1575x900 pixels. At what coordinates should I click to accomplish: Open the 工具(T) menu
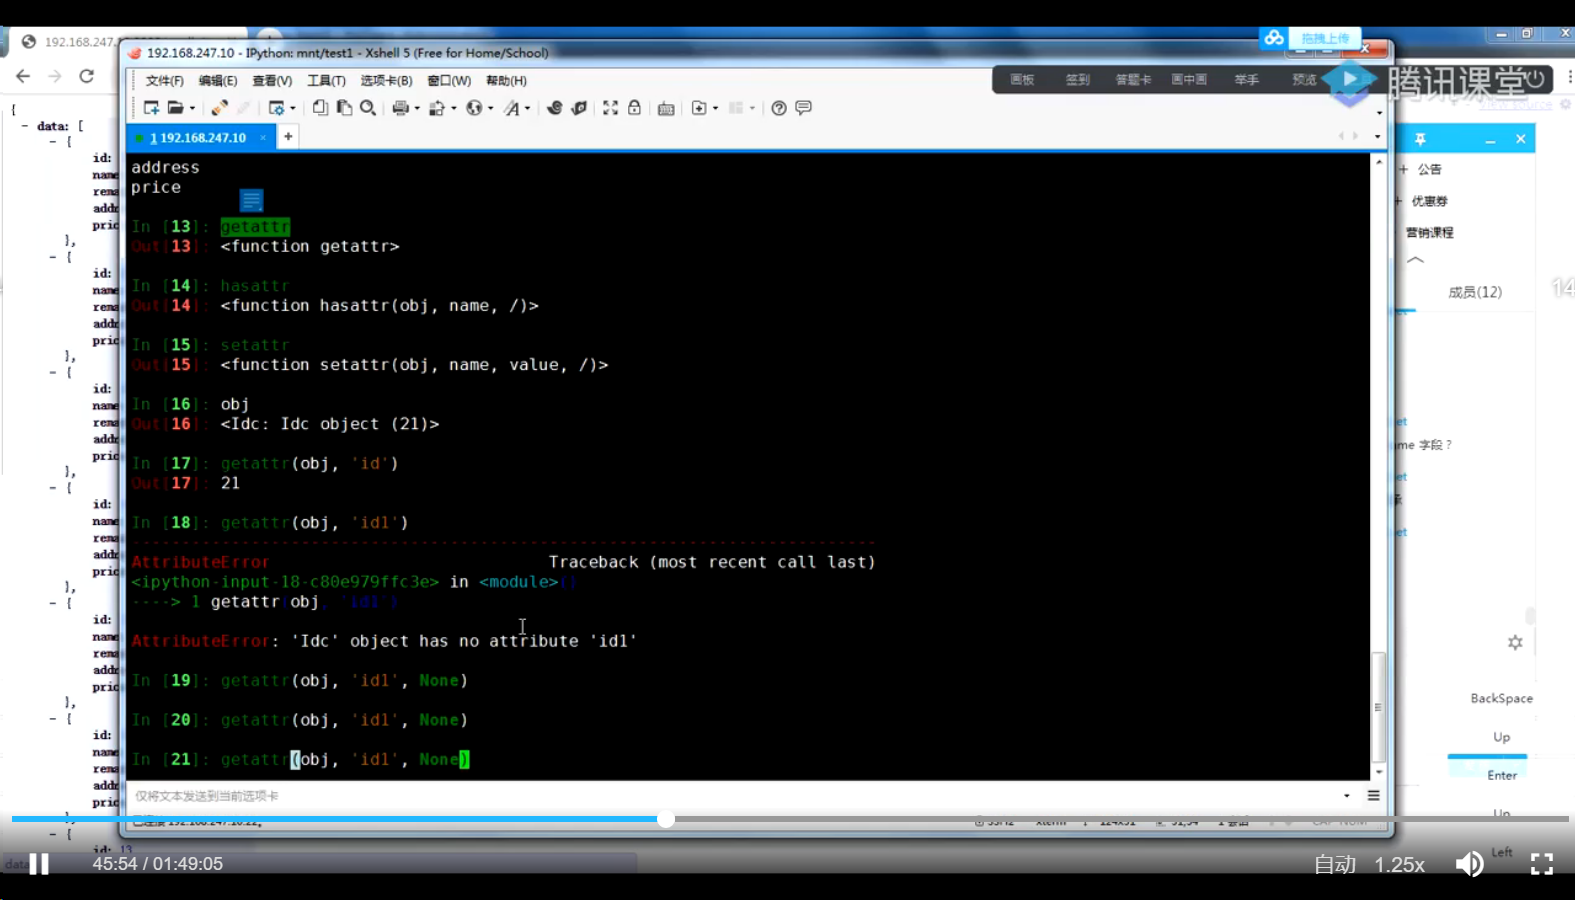coord(326,81)
